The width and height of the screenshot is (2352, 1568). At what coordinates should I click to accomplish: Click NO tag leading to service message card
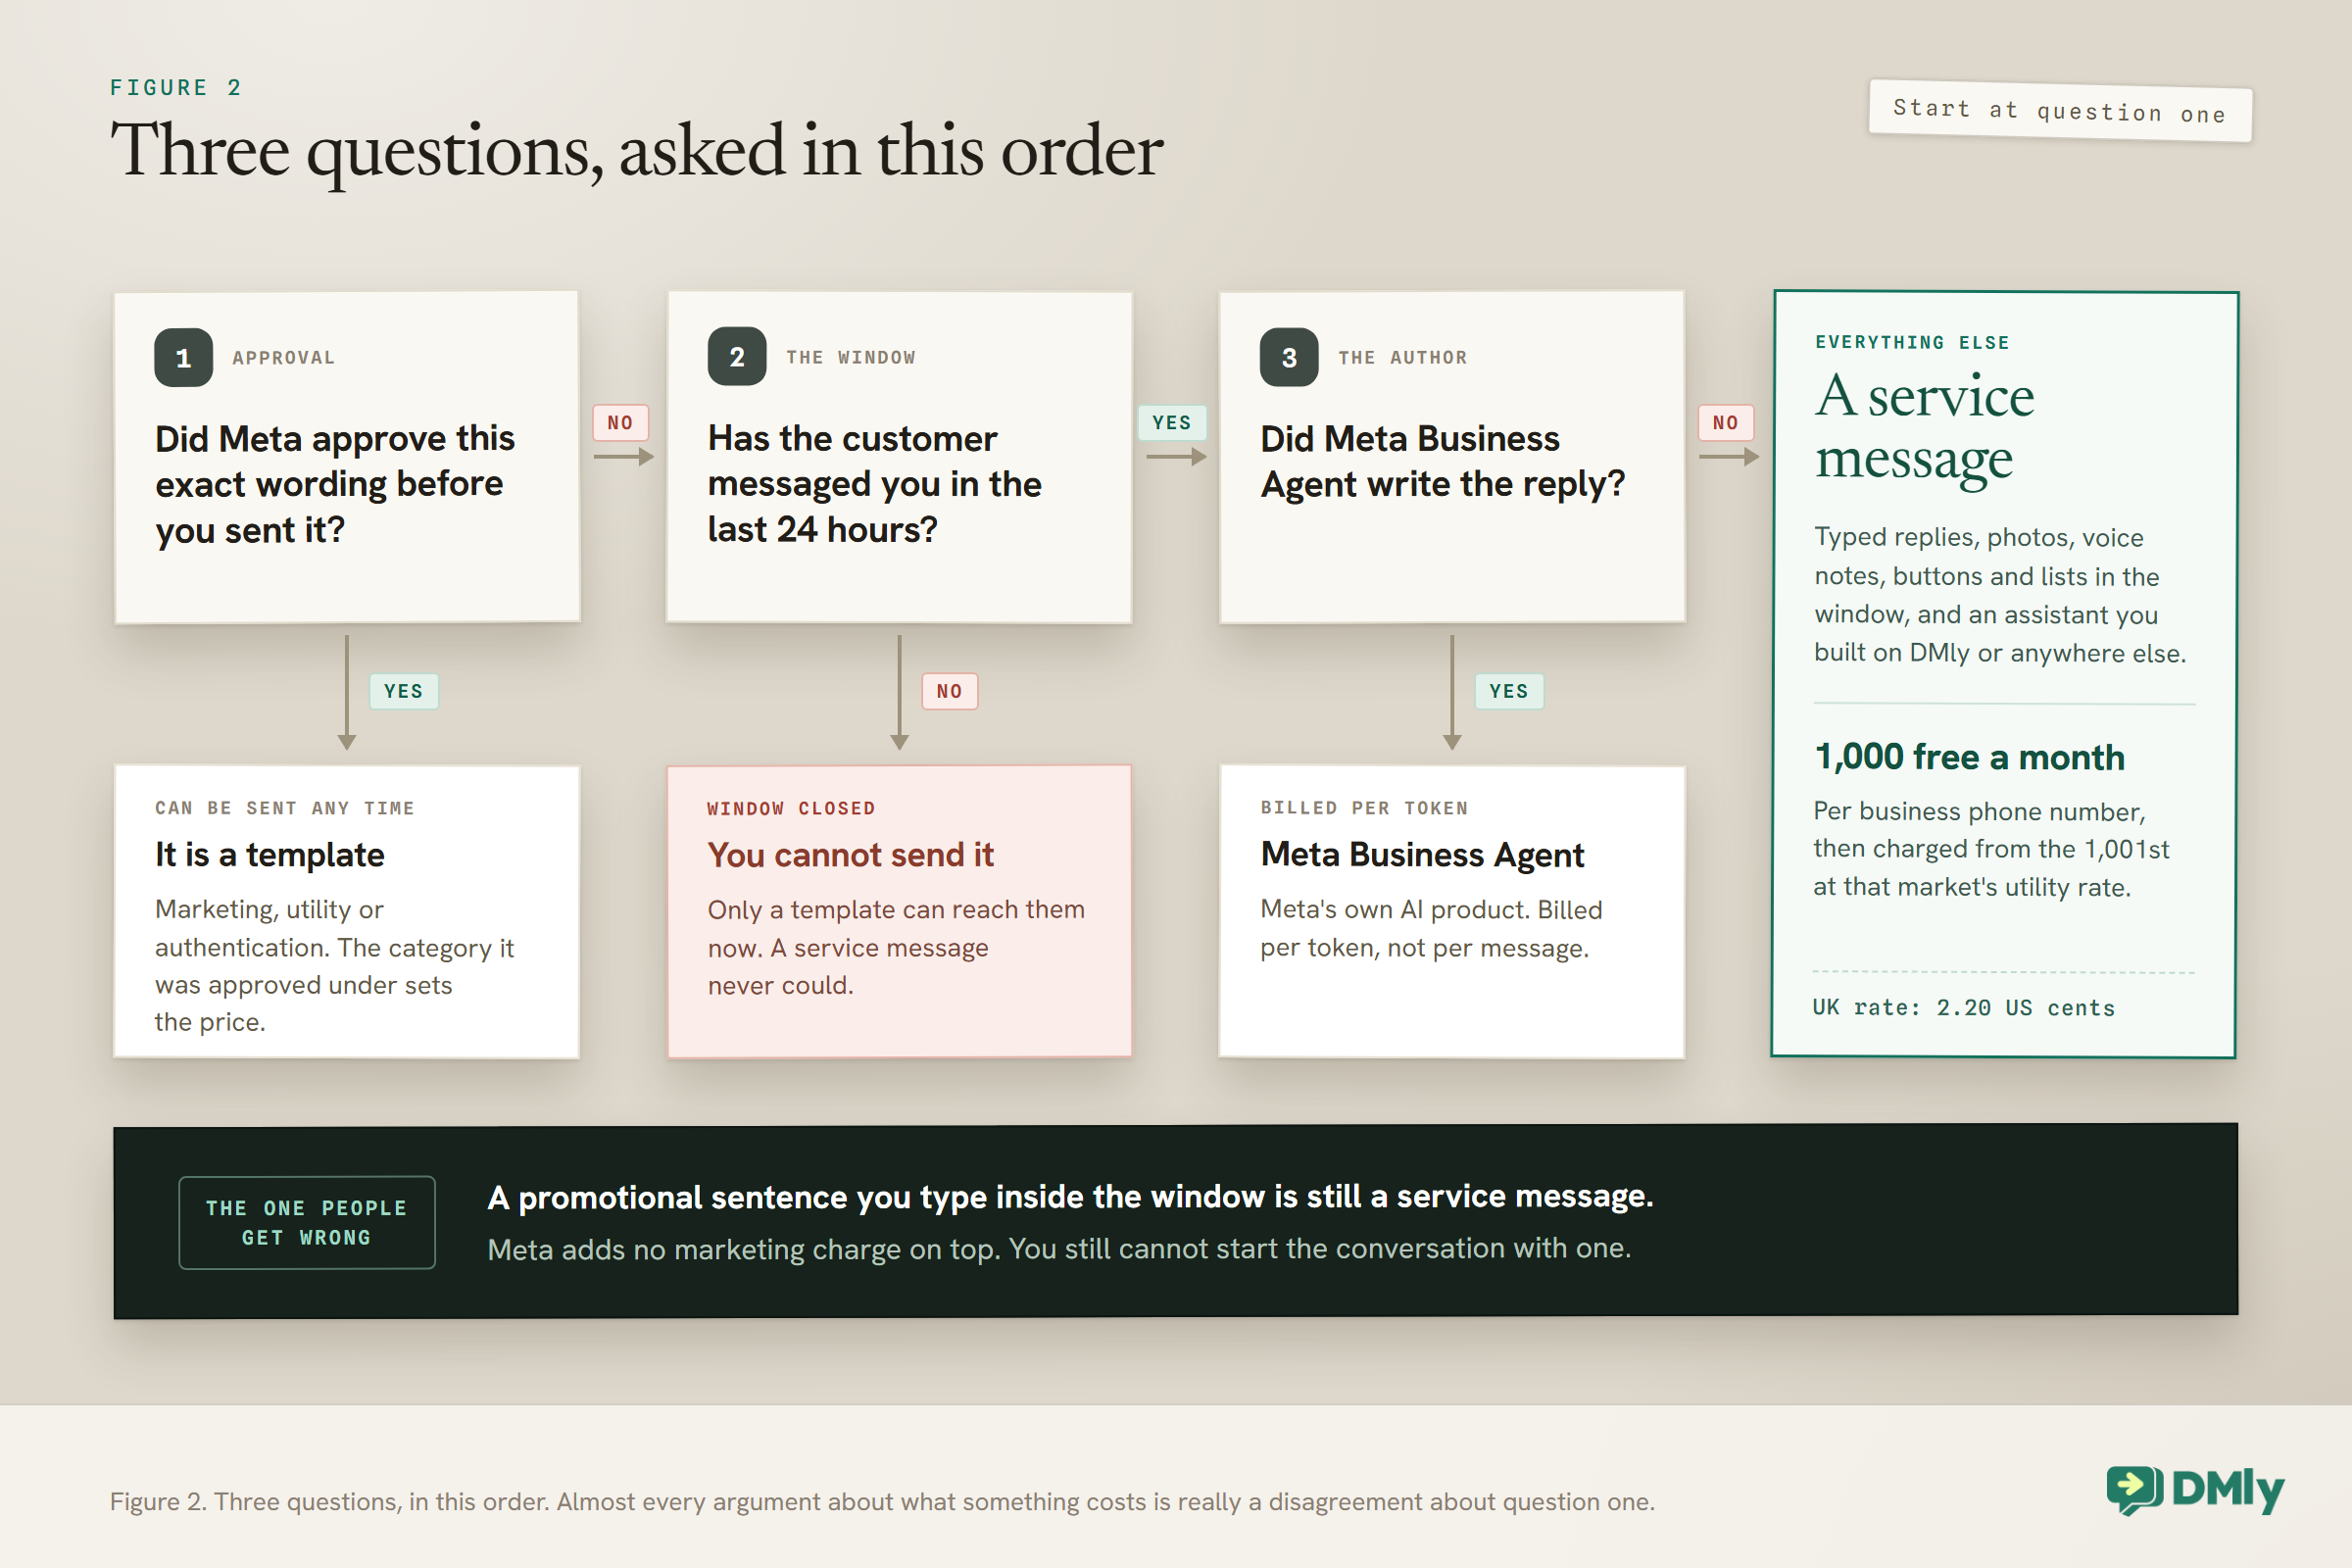pyautogui.click(x=1725, y=423)
